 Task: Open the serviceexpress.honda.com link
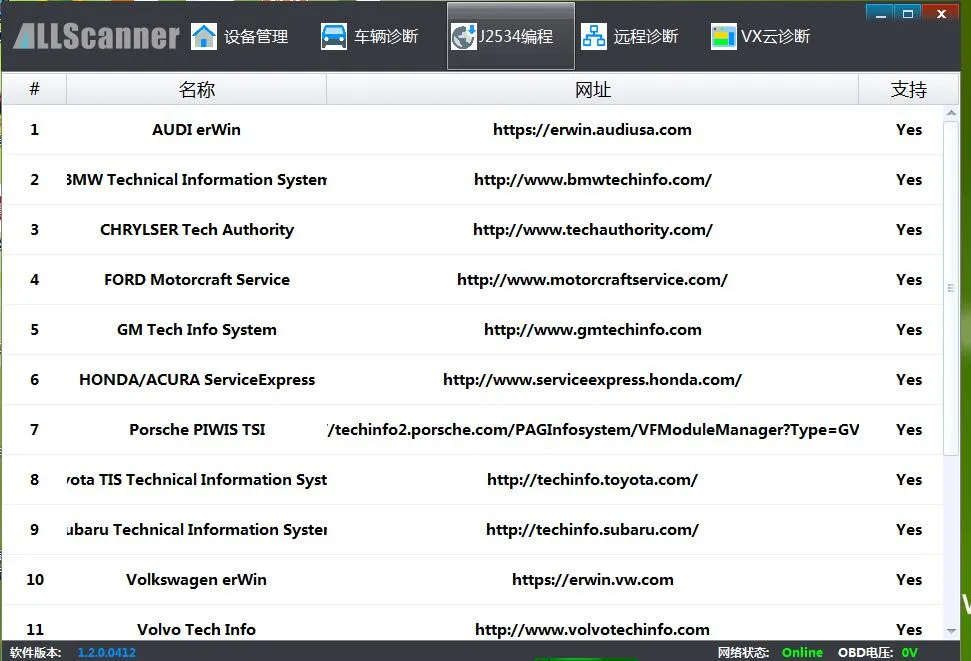pos(592,380)
